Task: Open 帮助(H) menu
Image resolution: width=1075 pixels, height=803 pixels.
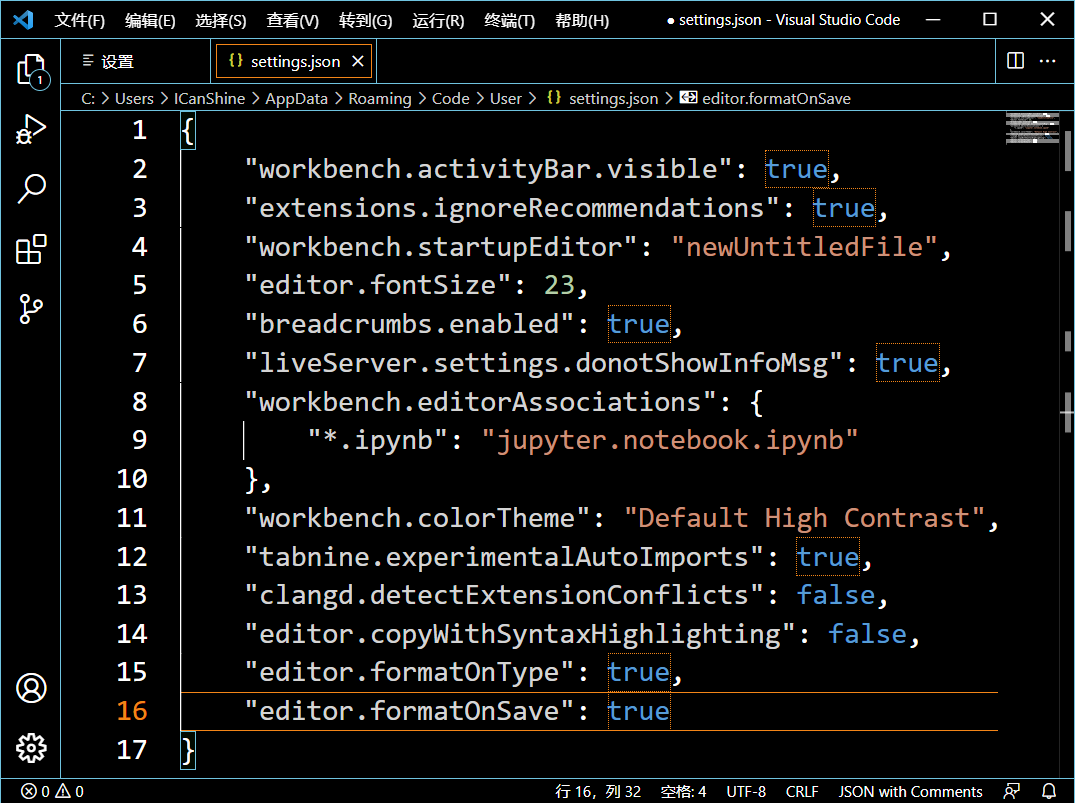Action: [x=582, y=21]
